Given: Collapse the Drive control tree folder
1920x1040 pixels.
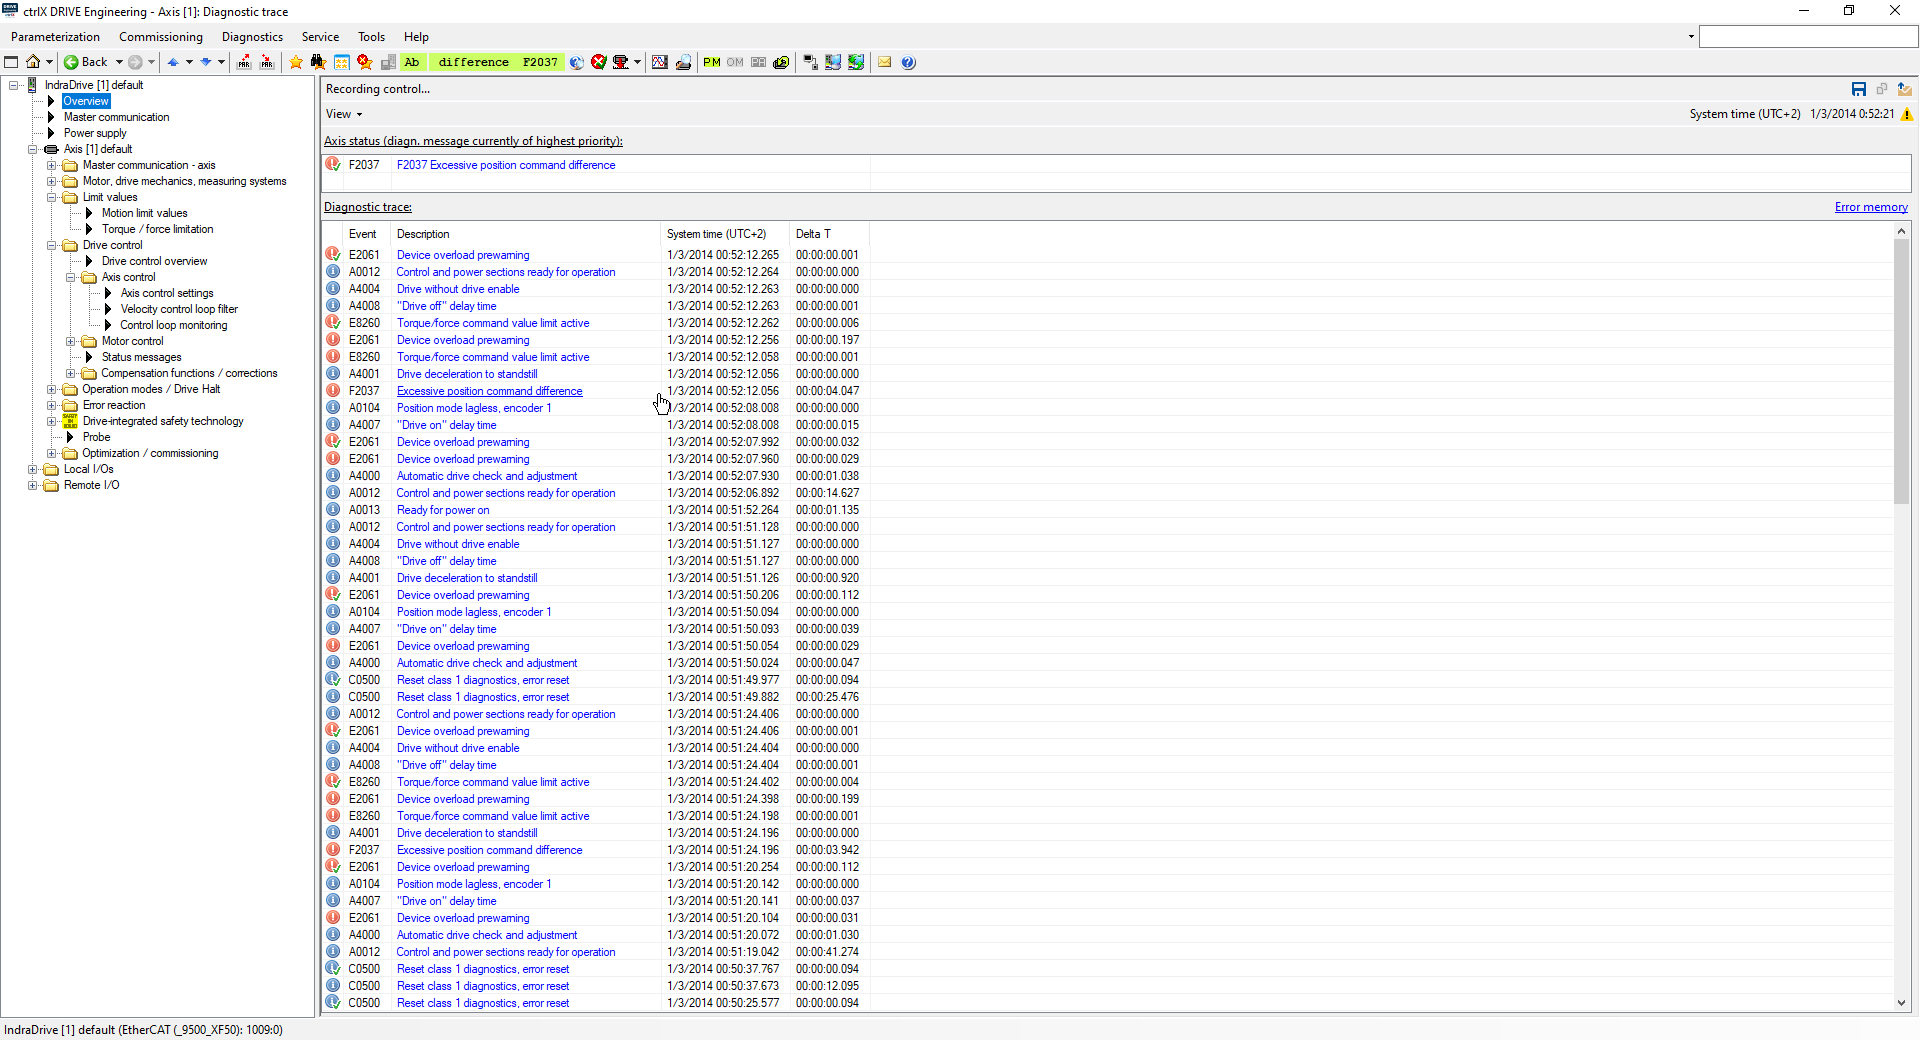Looking at the screenshot, I should click(x=52, y=245).
